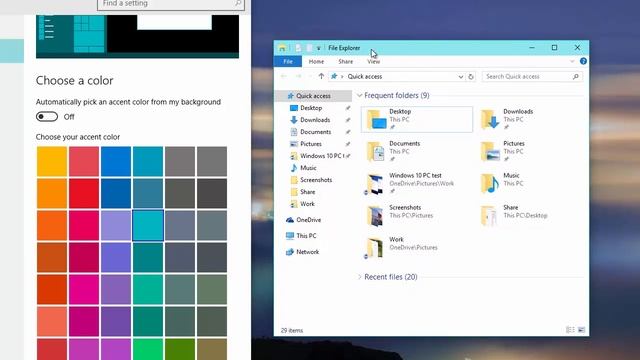Click the This PC monitor icon in sidebar
The image size is (640, 360).
pyautogui.click(x=290, y=236)
